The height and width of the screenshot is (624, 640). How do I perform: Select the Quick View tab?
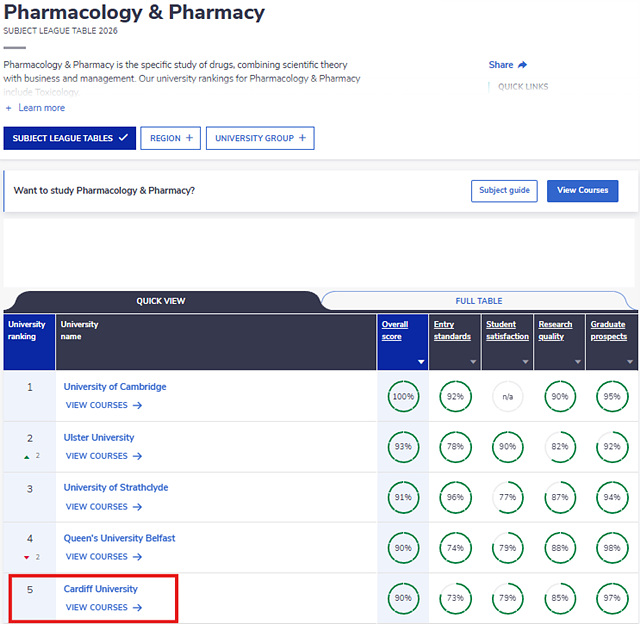(x=161, y=301)
